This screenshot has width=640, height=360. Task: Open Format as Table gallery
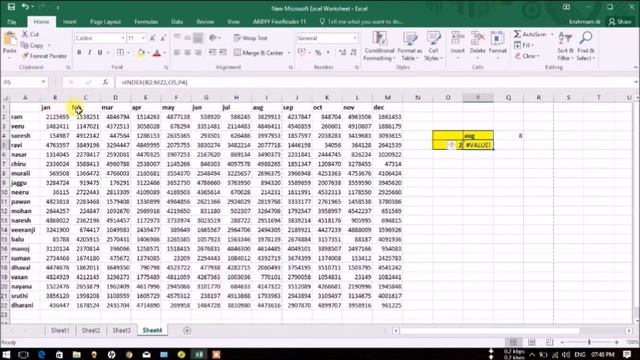tap(410, 46)
